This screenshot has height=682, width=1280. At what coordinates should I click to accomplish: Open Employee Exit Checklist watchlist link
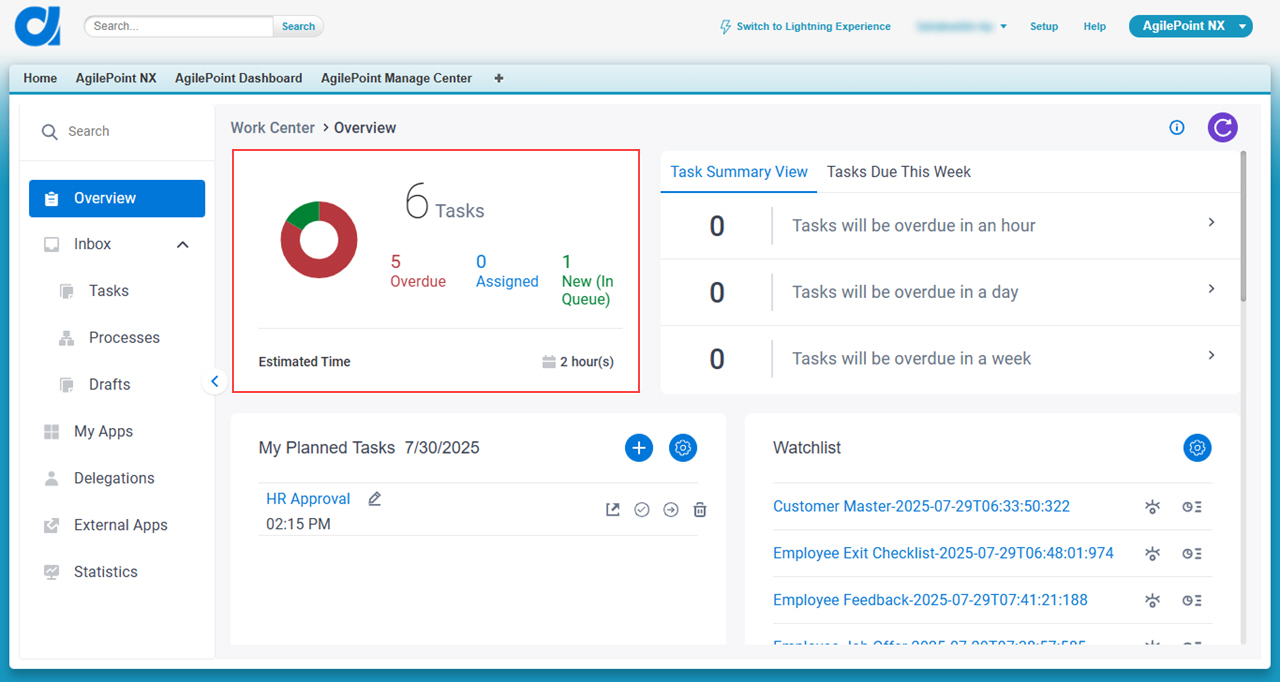(x=943, y=554)
